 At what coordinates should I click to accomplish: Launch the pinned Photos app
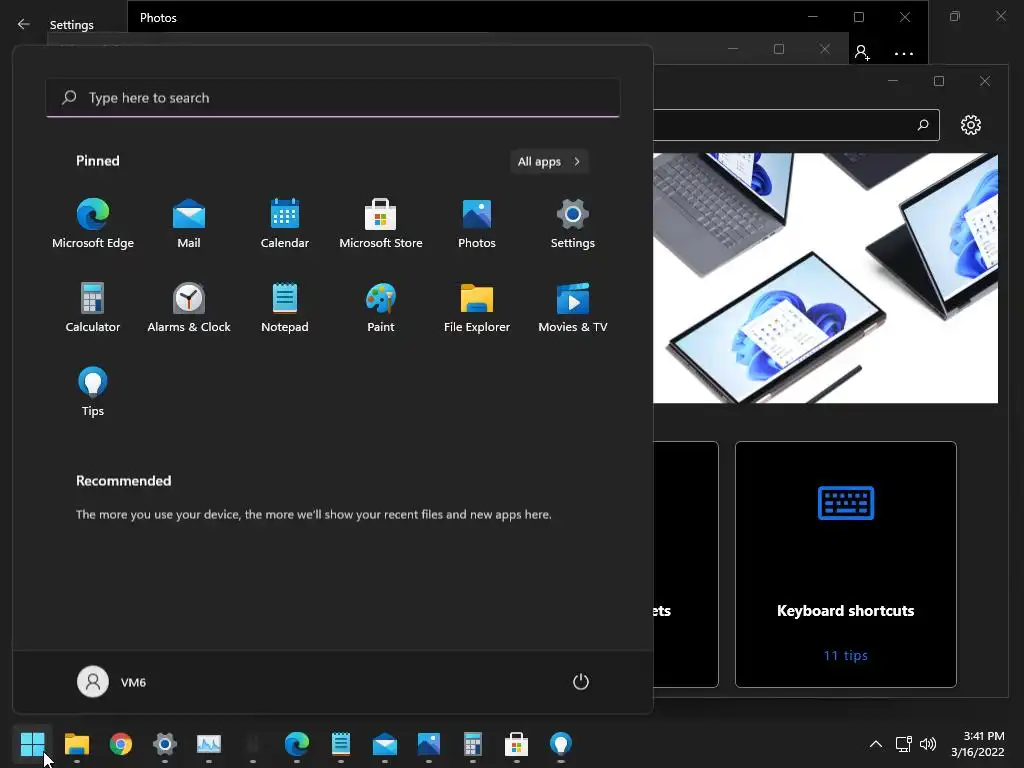477,223
